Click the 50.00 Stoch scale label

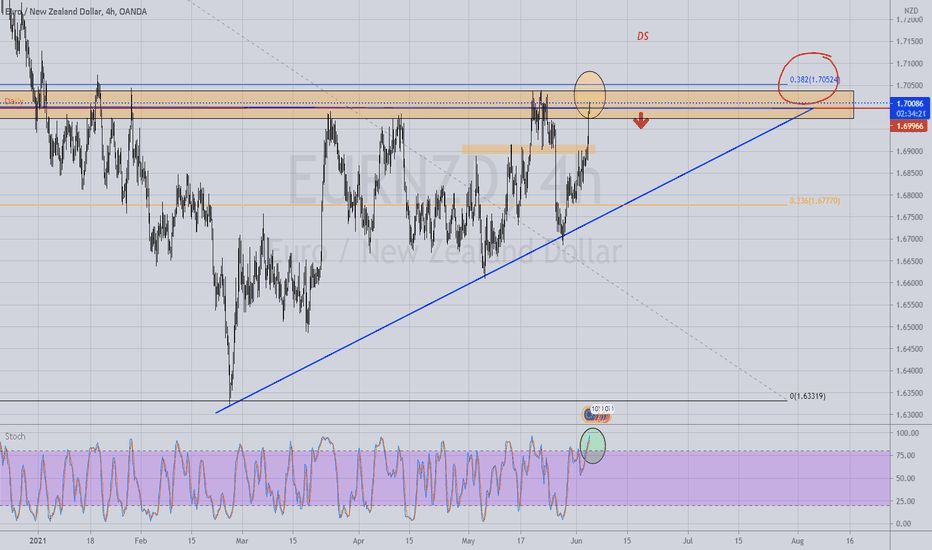[x=905, y=479]
